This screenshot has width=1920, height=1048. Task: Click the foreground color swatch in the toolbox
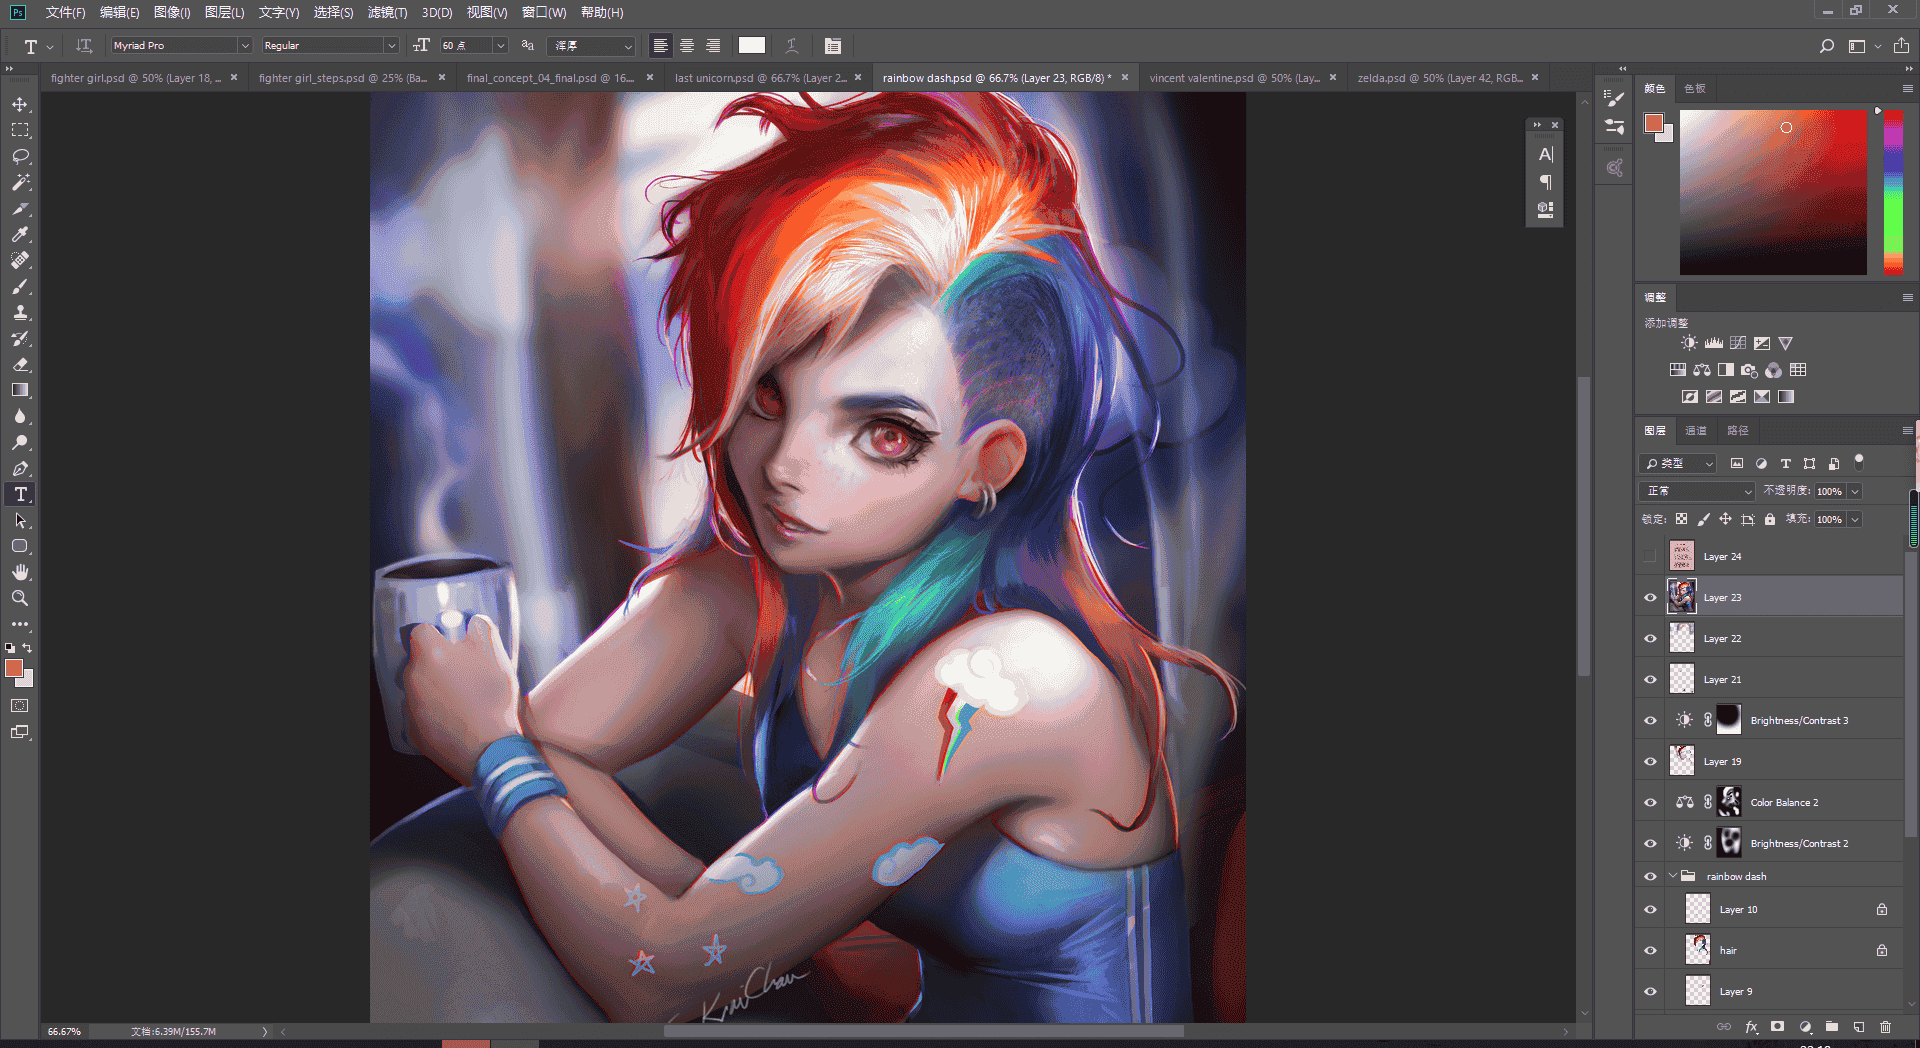click(14, 669)
